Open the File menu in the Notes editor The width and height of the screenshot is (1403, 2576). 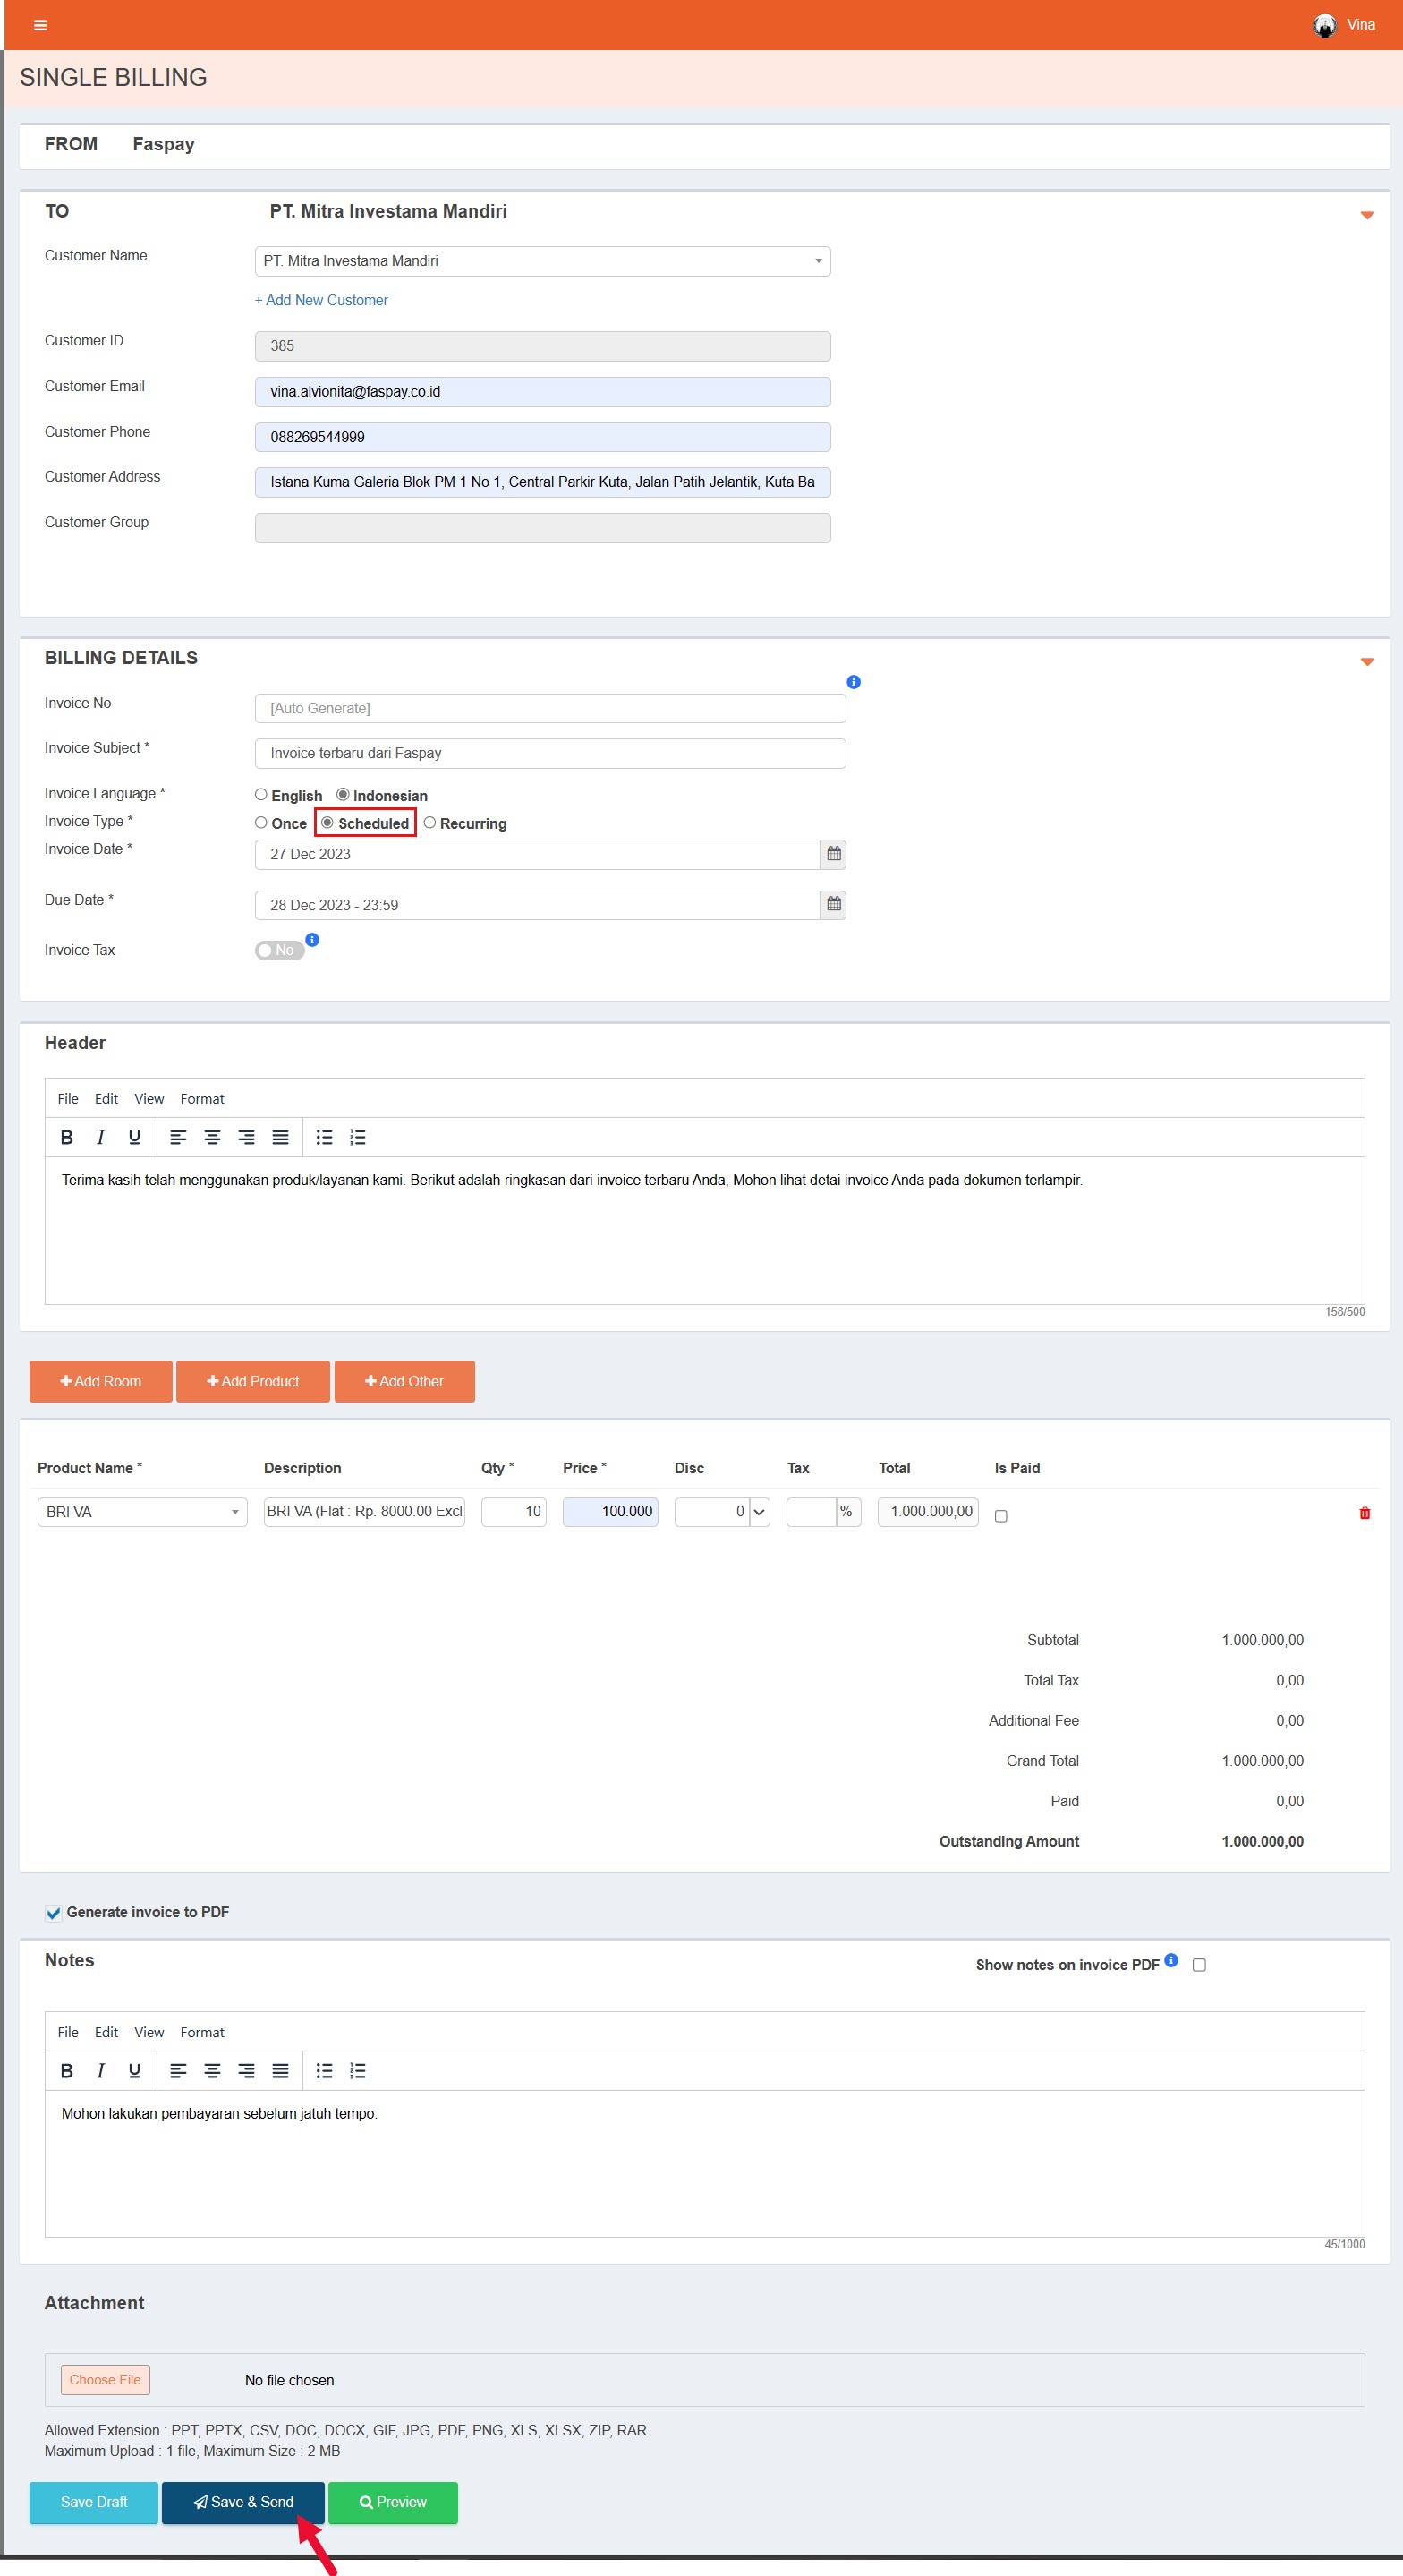click(68, 2032)
